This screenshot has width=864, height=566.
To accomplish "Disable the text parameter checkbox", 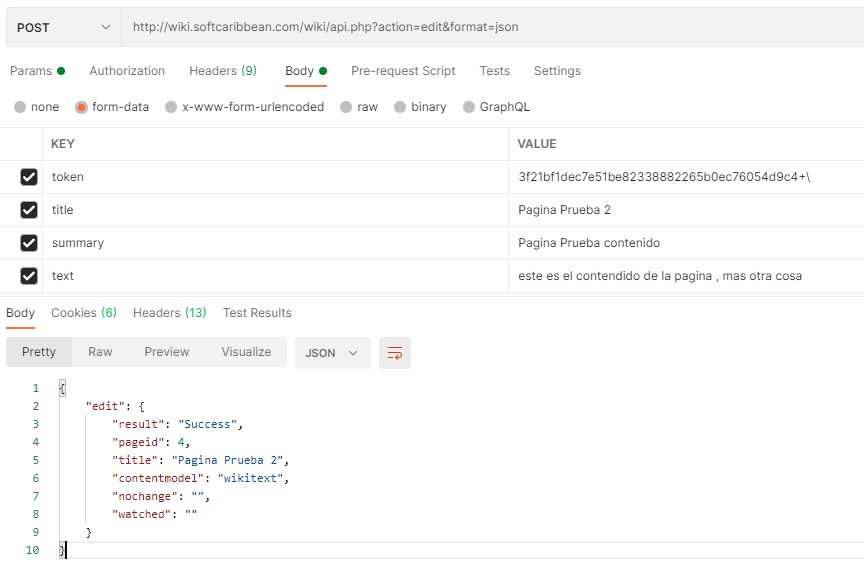I will [30, 276].
